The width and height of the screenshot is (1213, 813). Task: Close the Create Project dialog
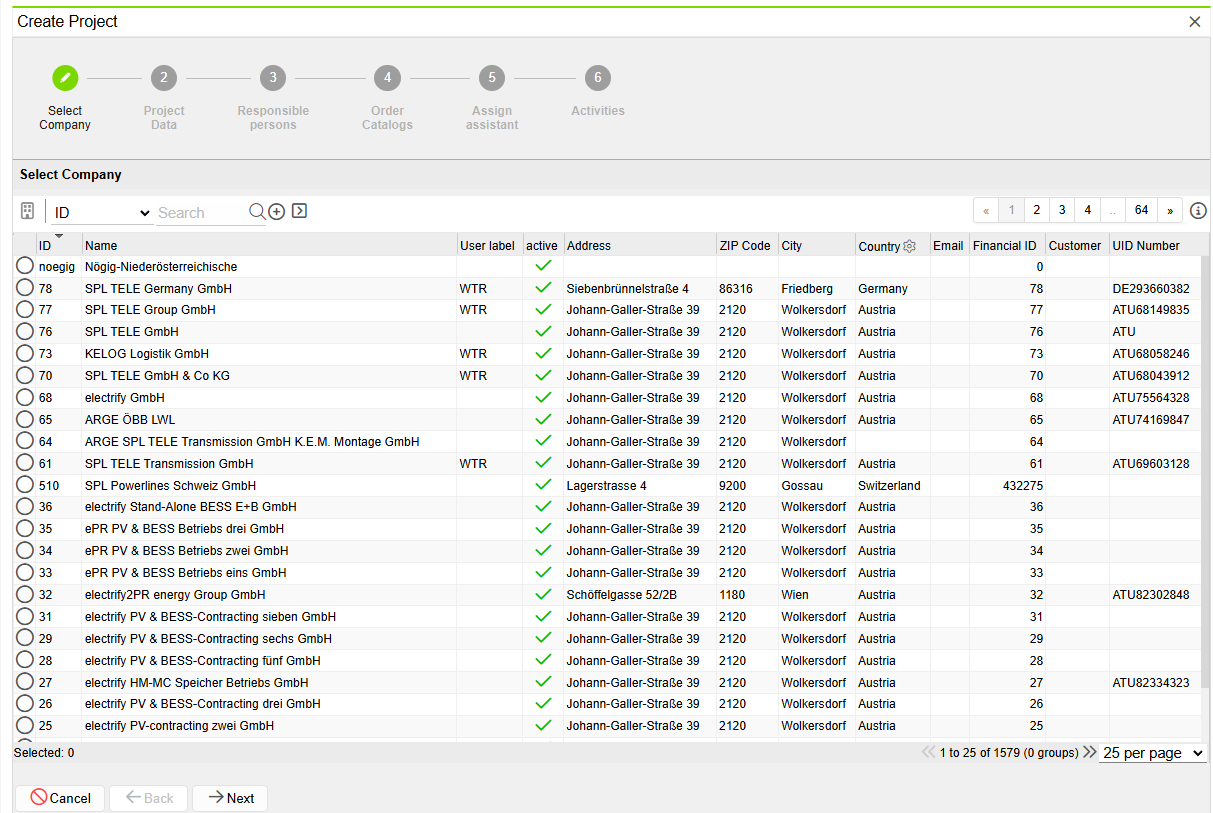tap(1194, 21)
